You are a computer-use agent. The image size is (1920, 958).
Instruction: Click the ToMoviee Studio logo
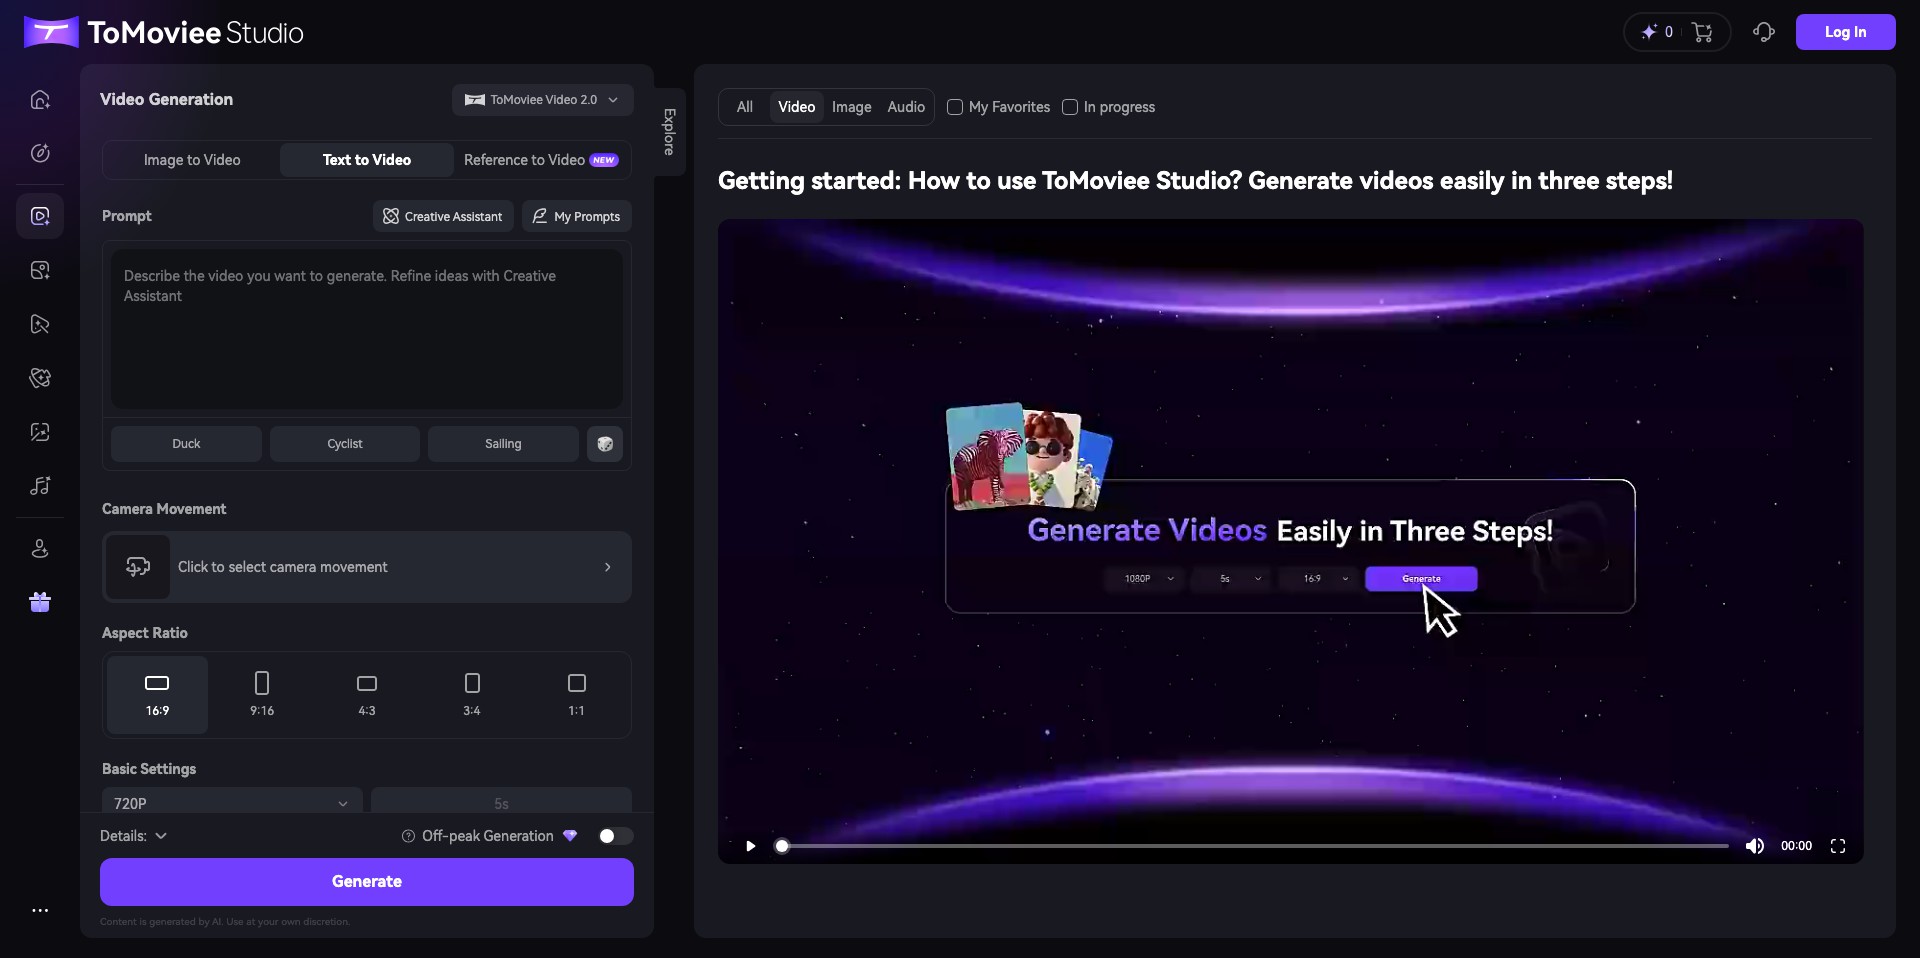pos(164,32)
